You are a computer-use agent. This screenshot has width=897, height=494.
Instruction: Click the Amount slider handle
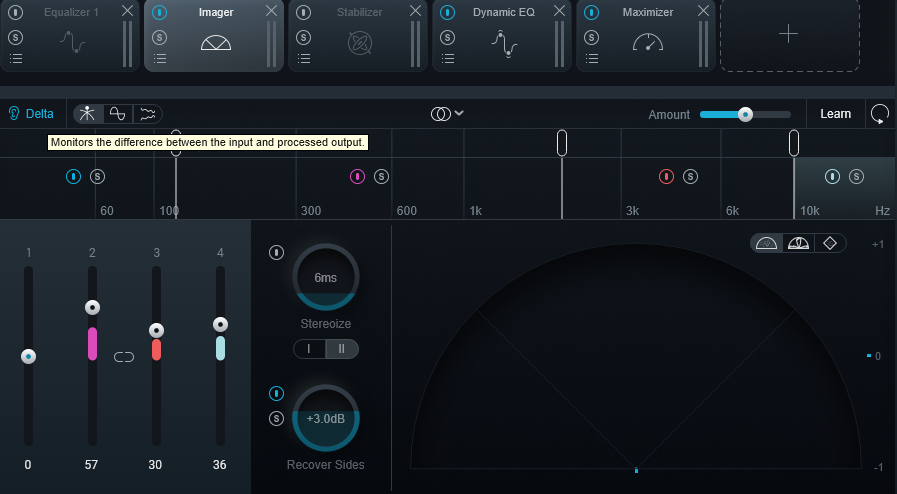(745, 114)
